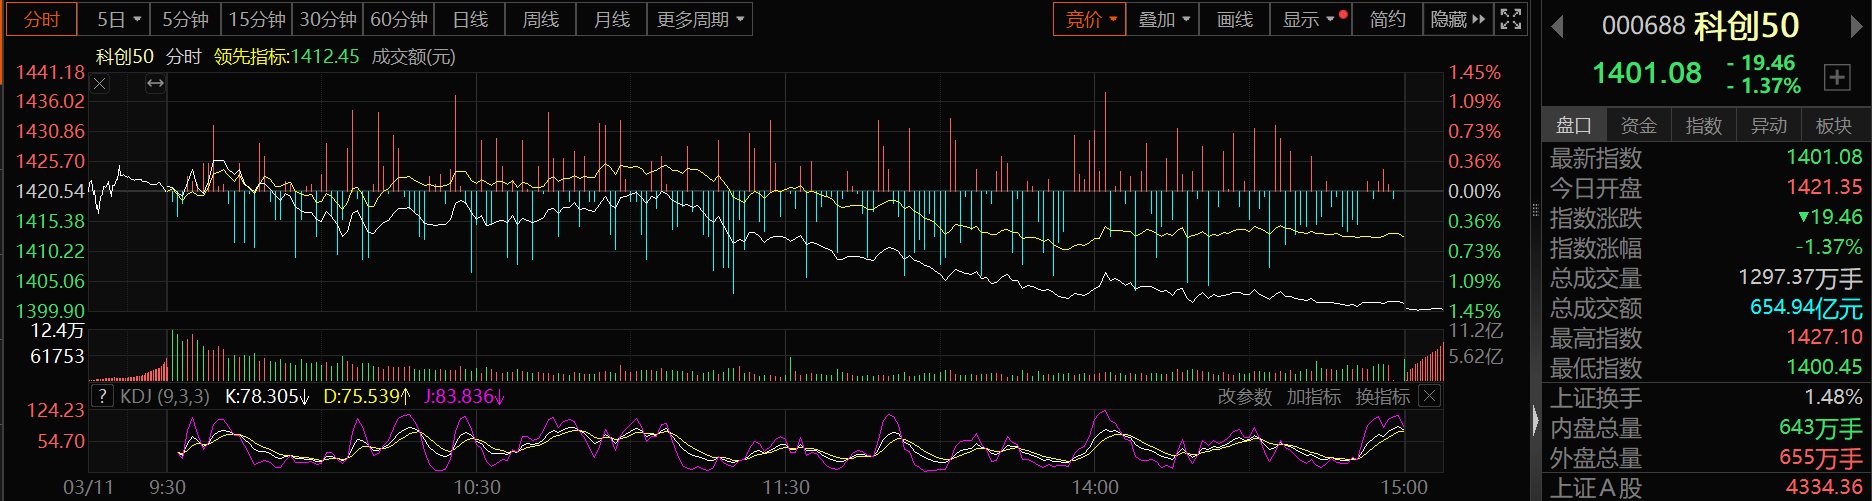The image size is (1872, 501).
Task: Open the KDJ help question mark
Action: (102, 396)
